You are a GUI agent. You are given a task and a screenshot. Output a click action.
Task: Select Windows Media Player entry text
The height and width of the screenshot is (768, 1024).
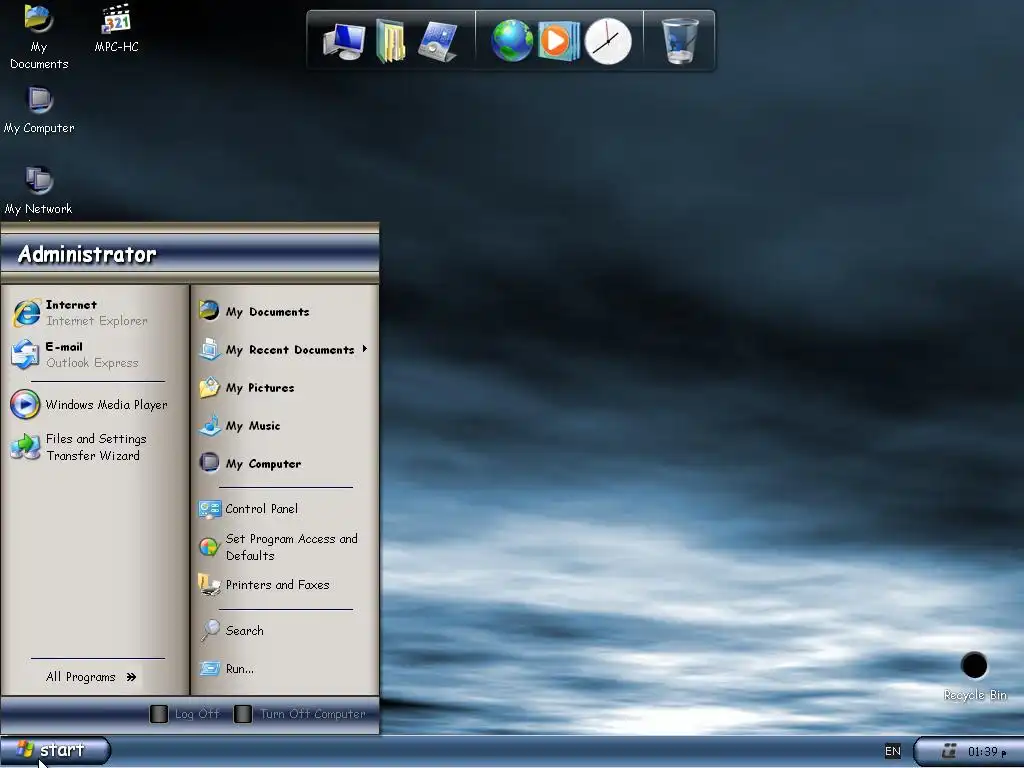(x=106, y=405)
